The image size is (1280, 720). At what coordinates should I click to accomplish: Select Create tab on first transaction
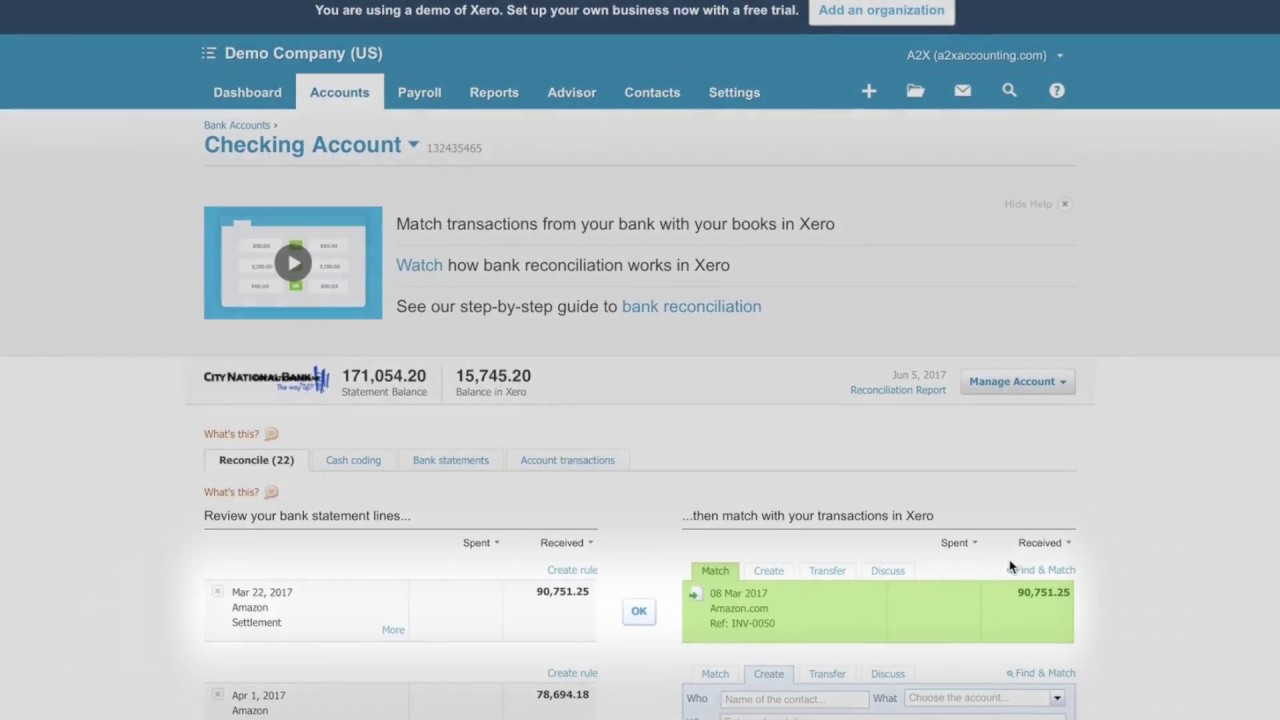[x=768, y=571]
